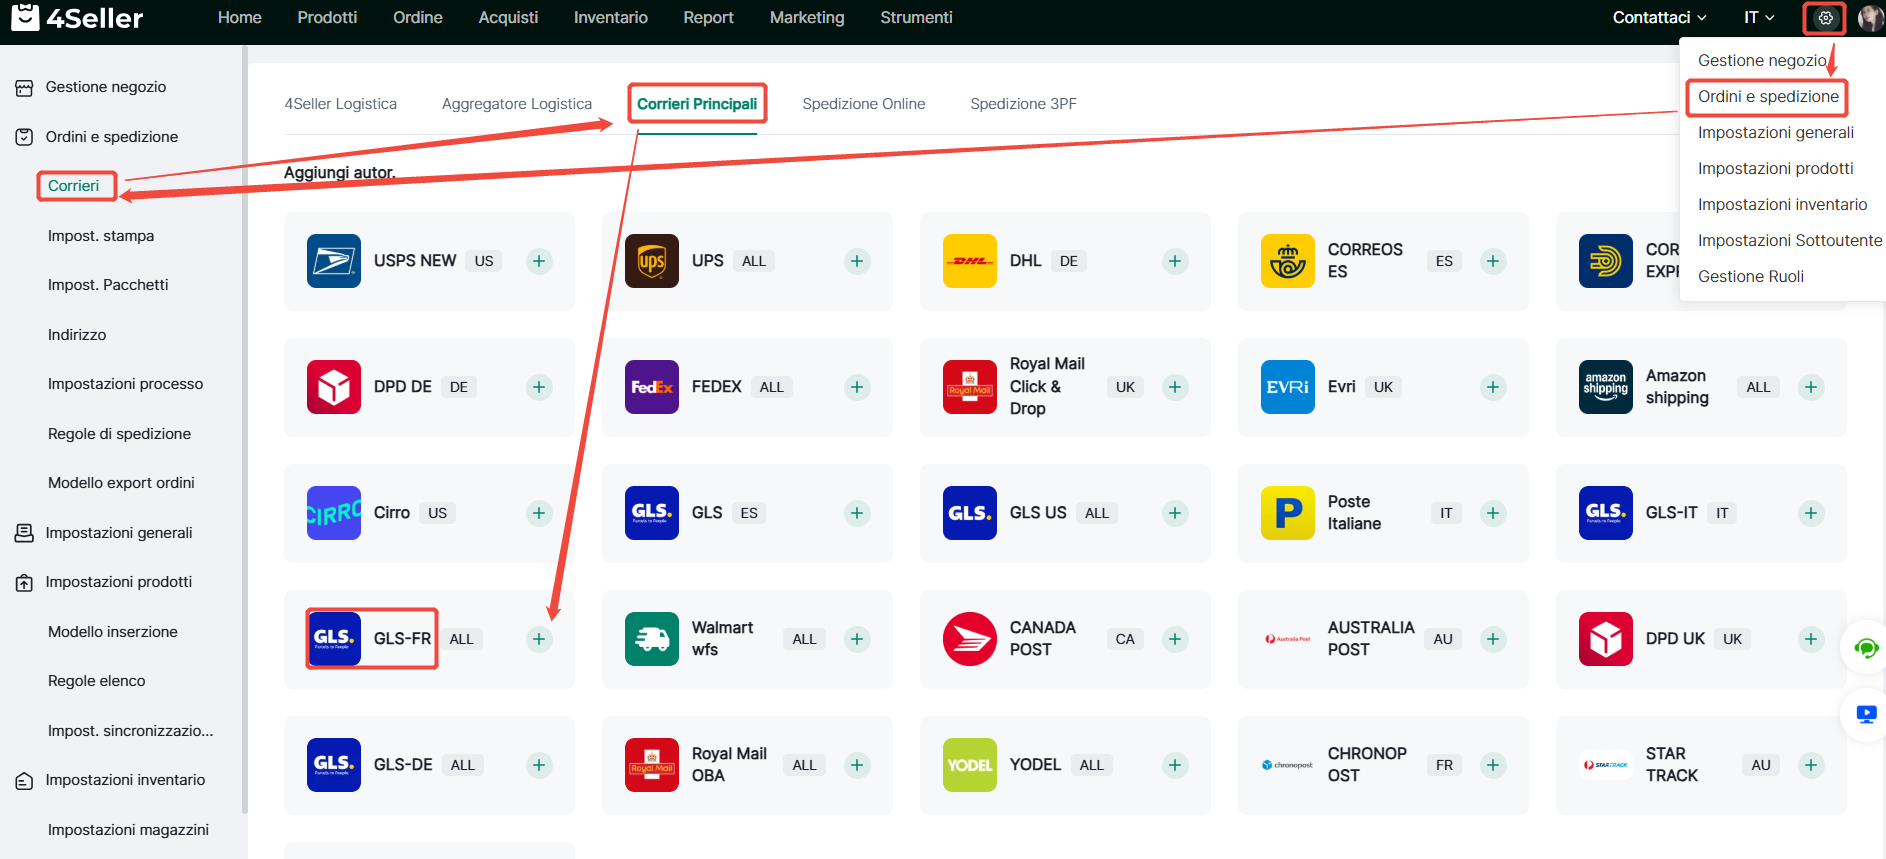Click plus icon for GLS ES
Screen dimensions: 1886x859
(x=857, y=513)
